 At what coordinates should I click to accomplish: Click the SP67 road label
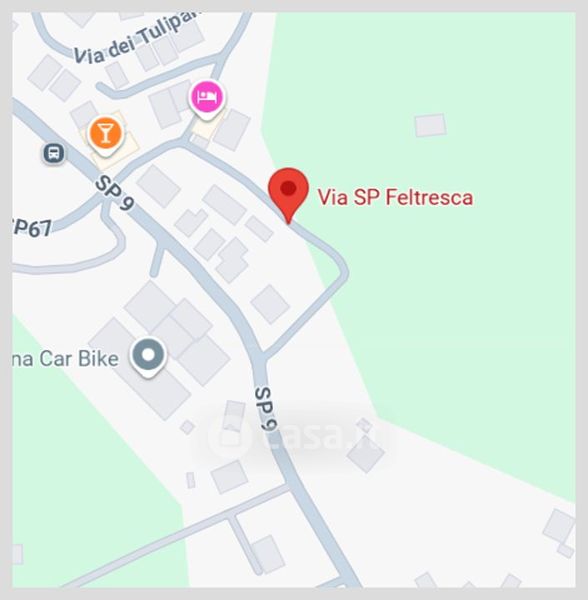pos(32,228)
